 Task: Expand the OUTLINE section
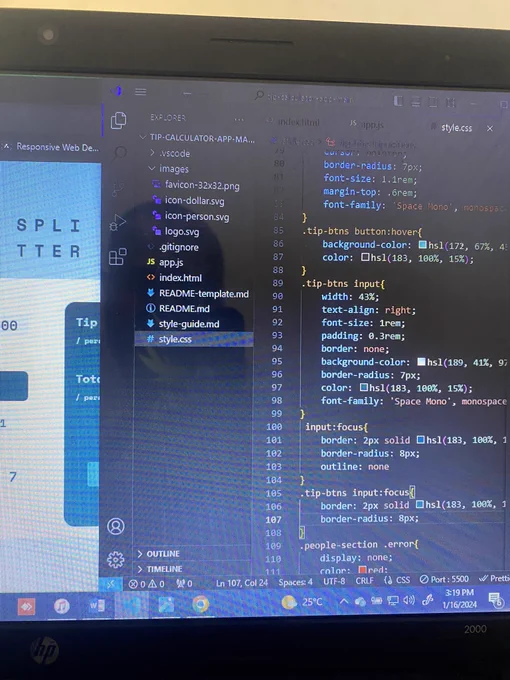point(158,554)
